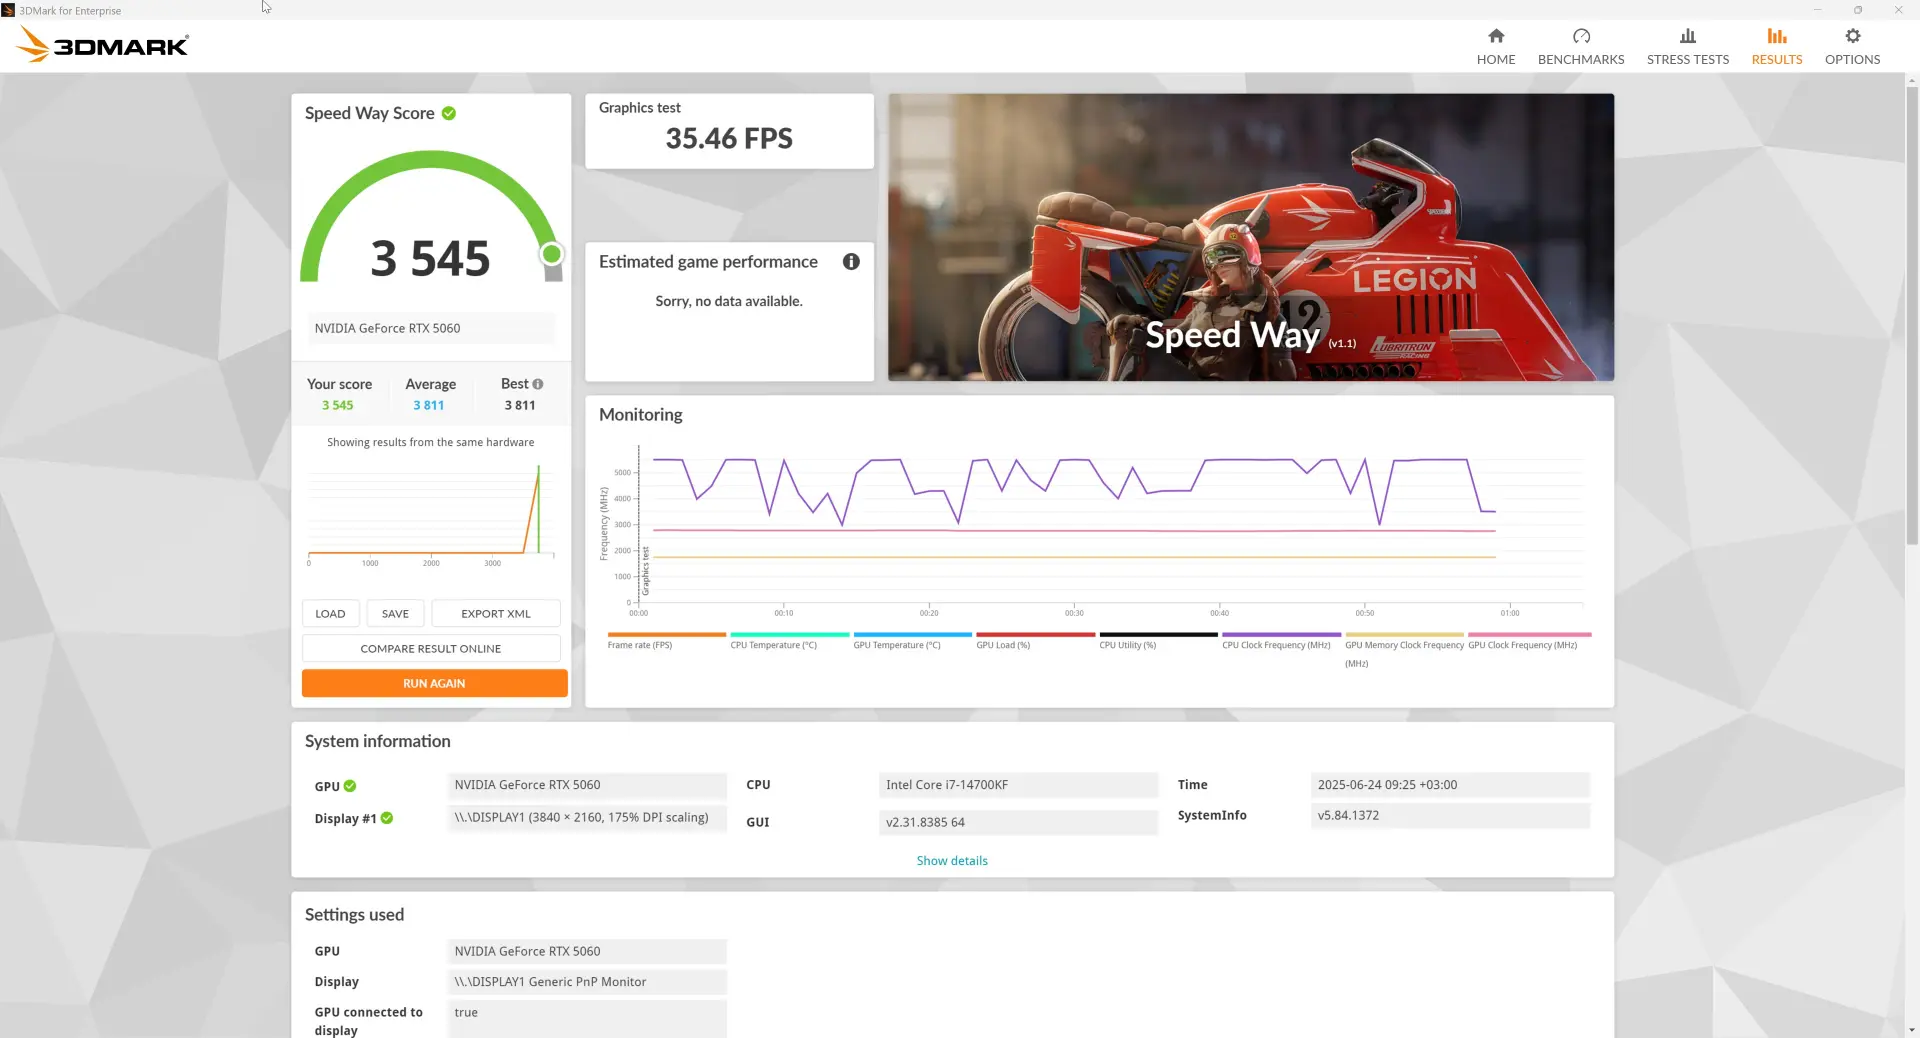Viewport: 1920px width, 1038px height.
Task: Click the SAVE button
Action: (395, 614)
